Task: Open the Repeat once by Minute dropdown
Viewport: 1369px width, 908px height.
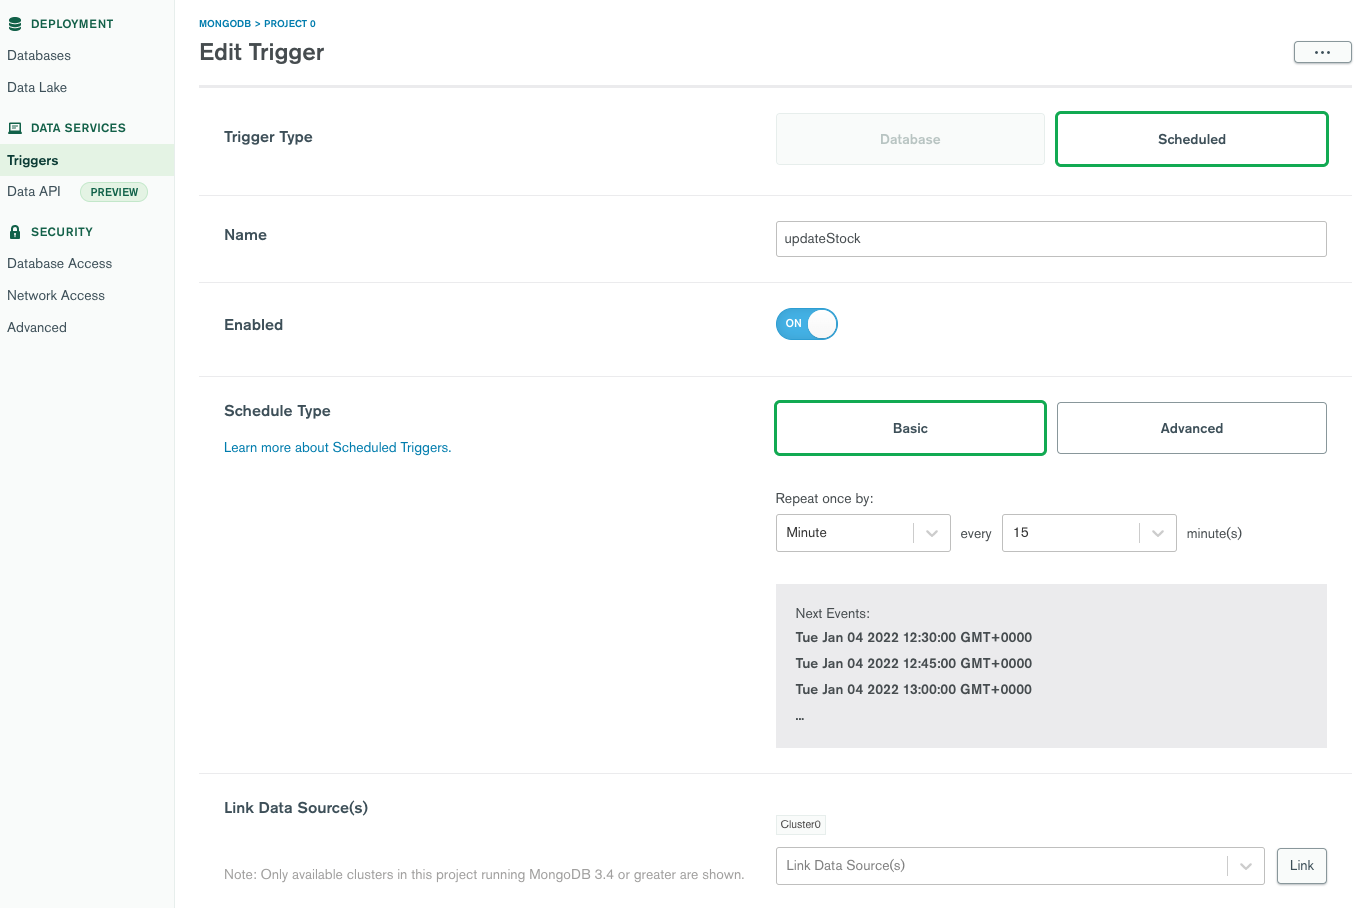Action: pos(863,533)
